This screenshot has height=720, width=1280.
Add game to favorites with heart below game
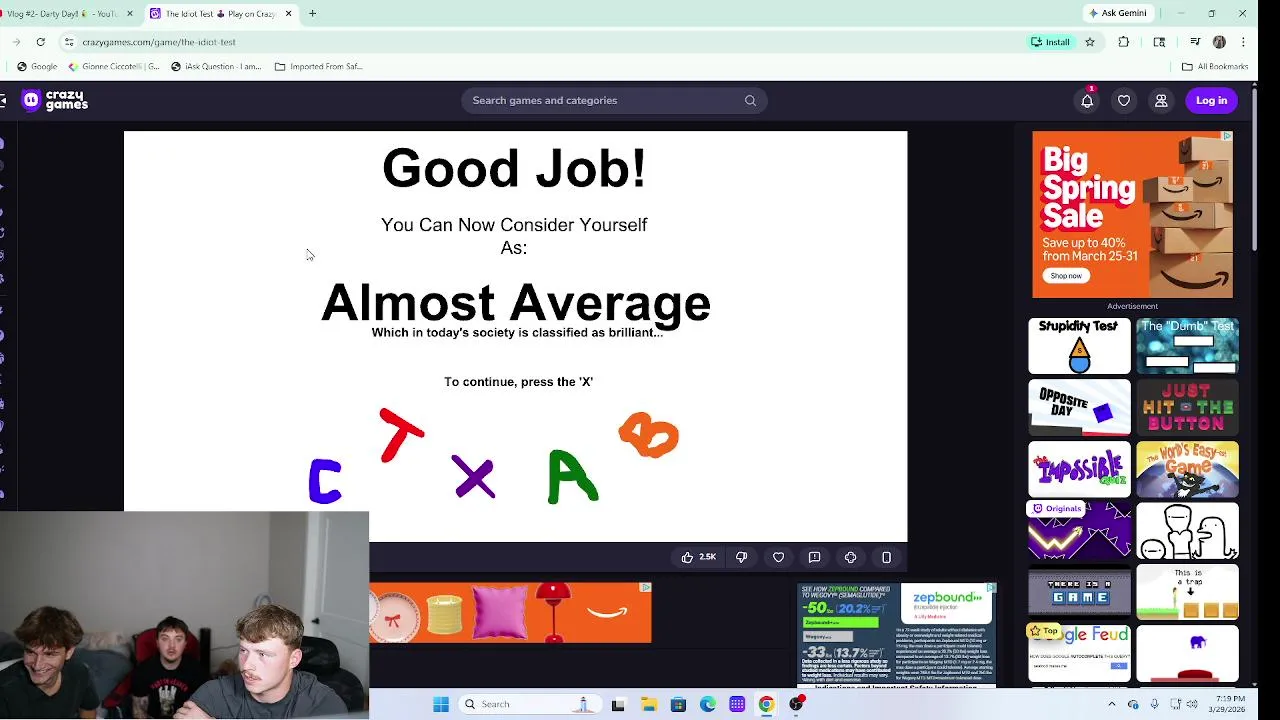tap(778, 557)
